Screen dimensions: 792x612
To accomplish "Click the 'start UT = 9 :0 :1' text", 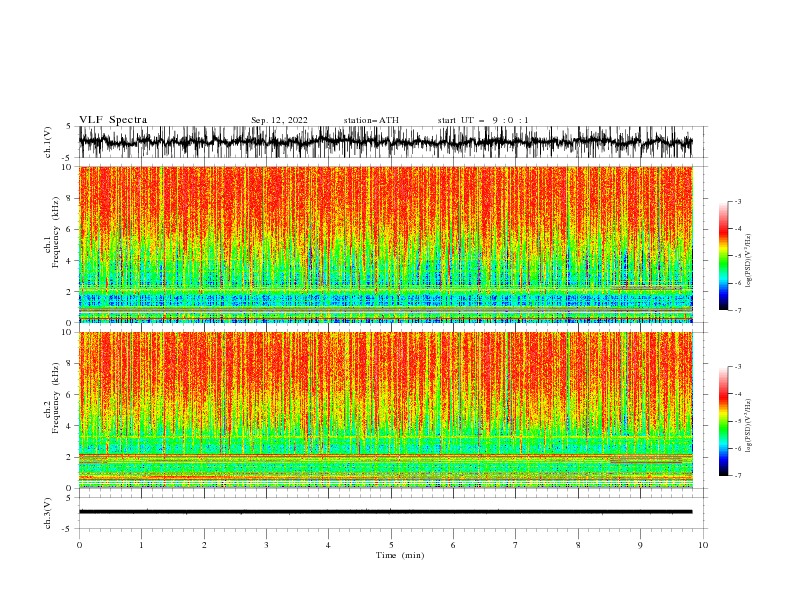I will tap(483, 120).
